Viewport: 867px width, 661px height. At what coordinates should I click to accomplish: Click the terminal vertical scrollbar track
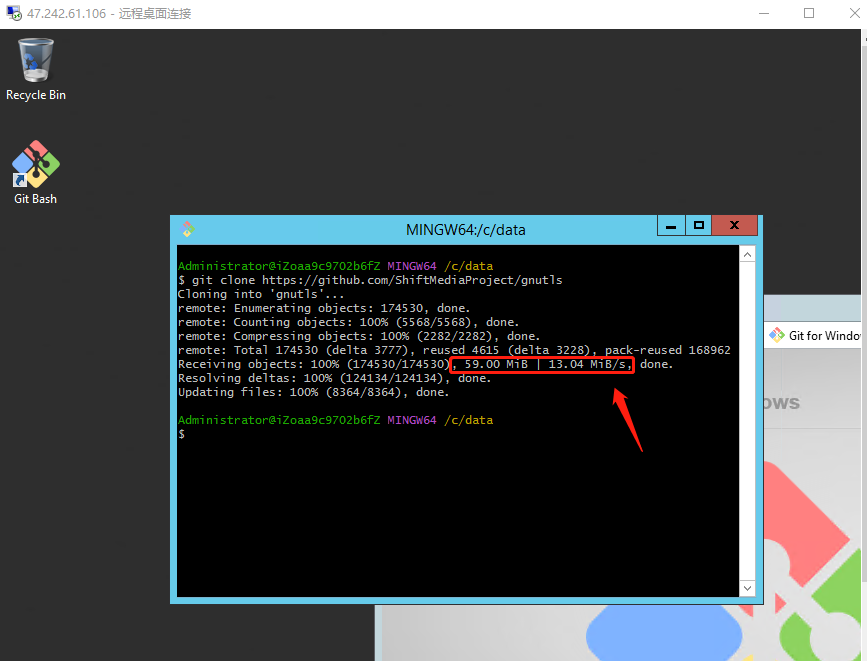coord(747,420)
